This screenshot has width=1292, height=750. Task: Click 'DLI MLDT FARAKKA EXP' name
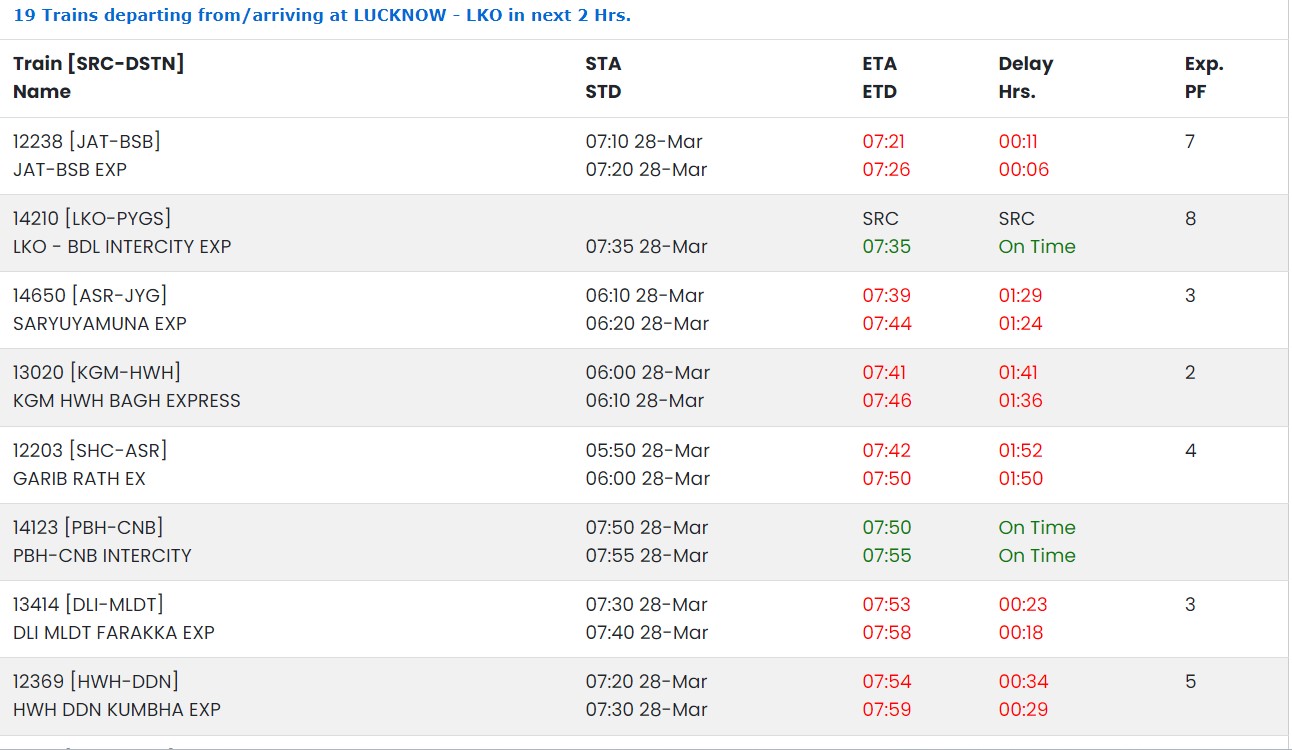tap(114, 633)
